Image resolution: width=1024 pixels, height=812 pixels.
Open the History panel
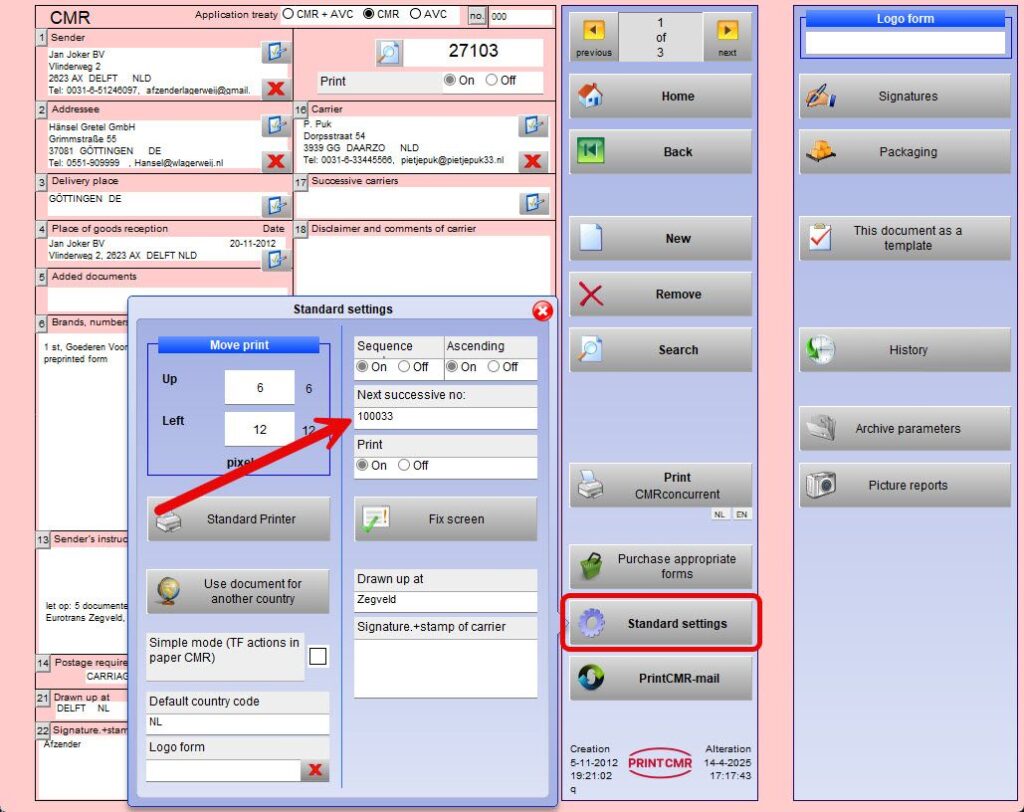coord(905,350)
